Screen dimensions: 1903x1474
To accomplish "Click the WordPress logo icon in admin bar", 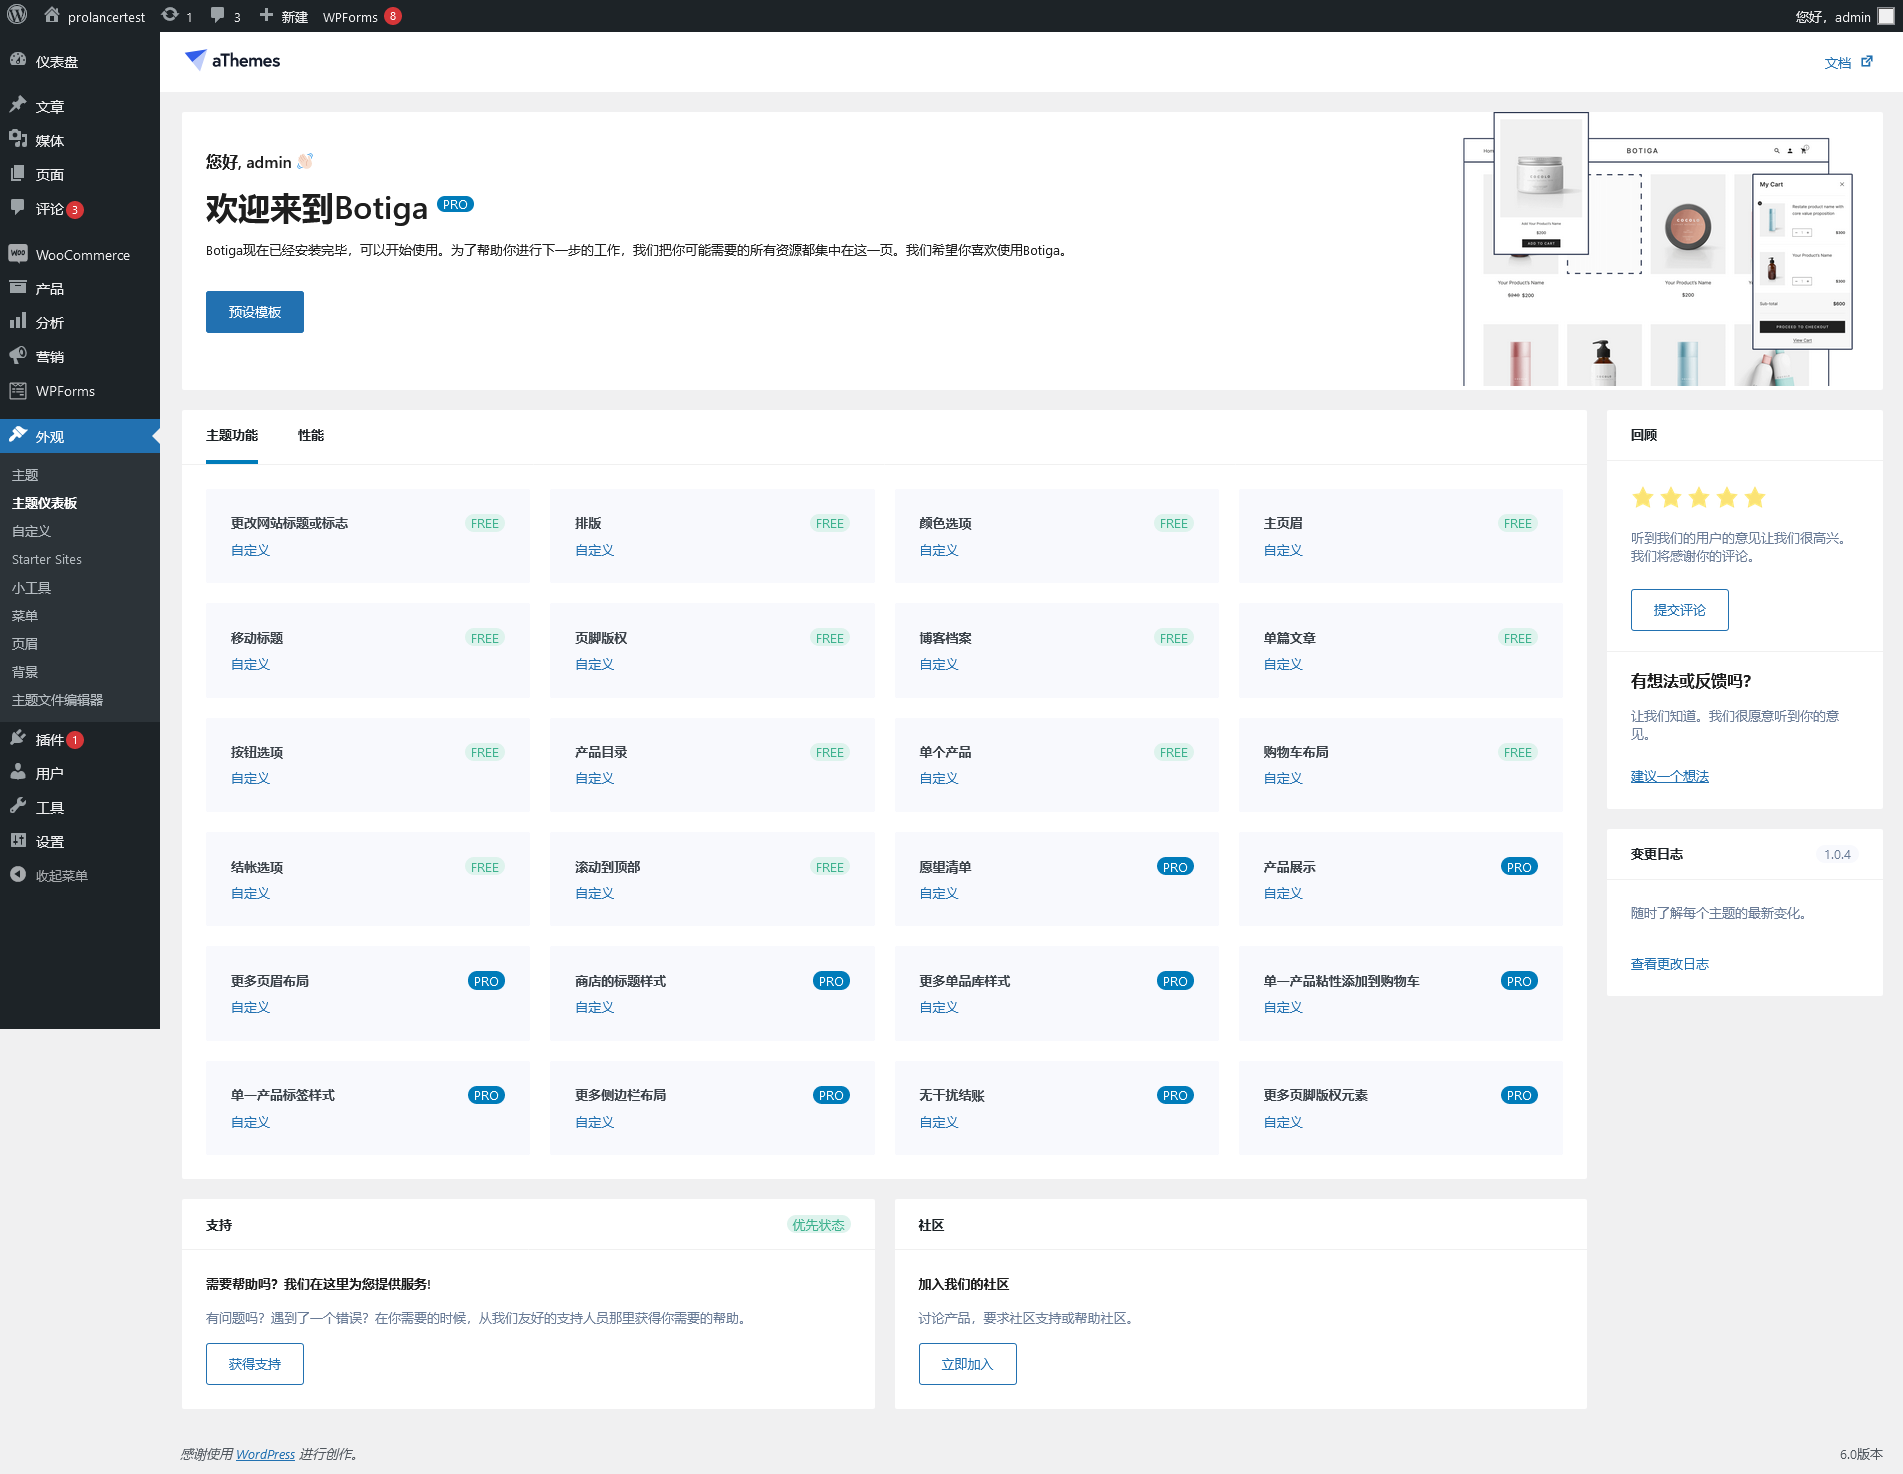I will 17,15.
